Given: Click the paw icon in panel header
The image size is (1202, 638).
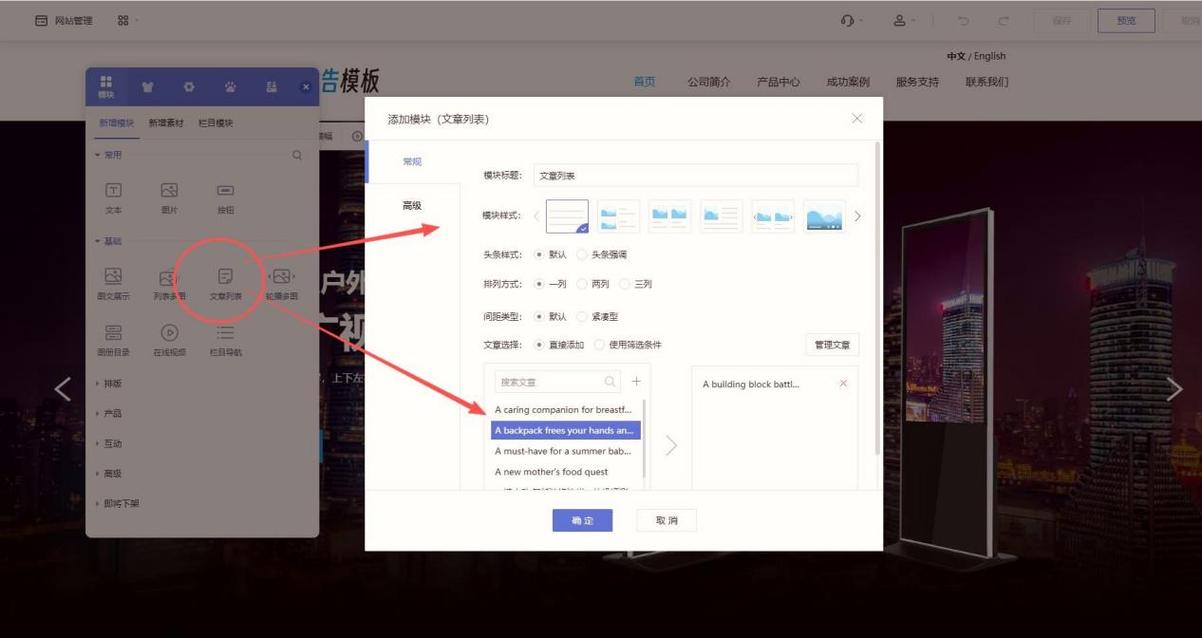Looking at the screenshot, I should tap(230, 87).
